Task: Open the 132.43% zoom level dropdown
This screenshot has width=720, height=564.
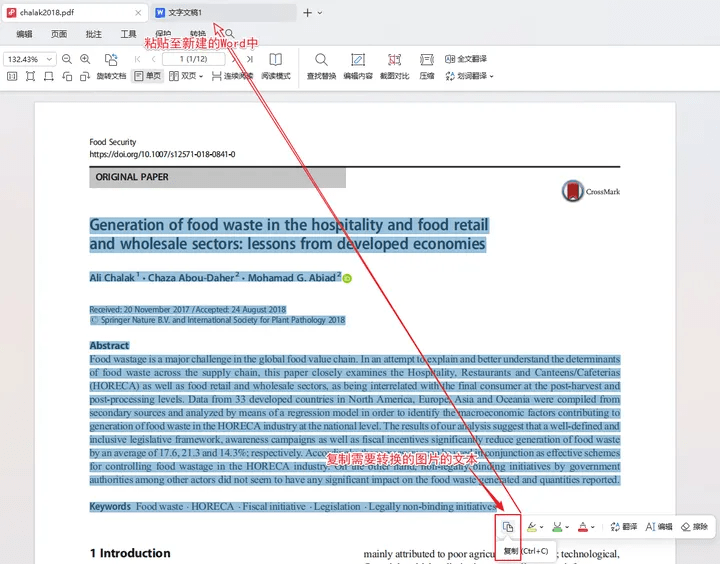Action: tap(29, 59)
